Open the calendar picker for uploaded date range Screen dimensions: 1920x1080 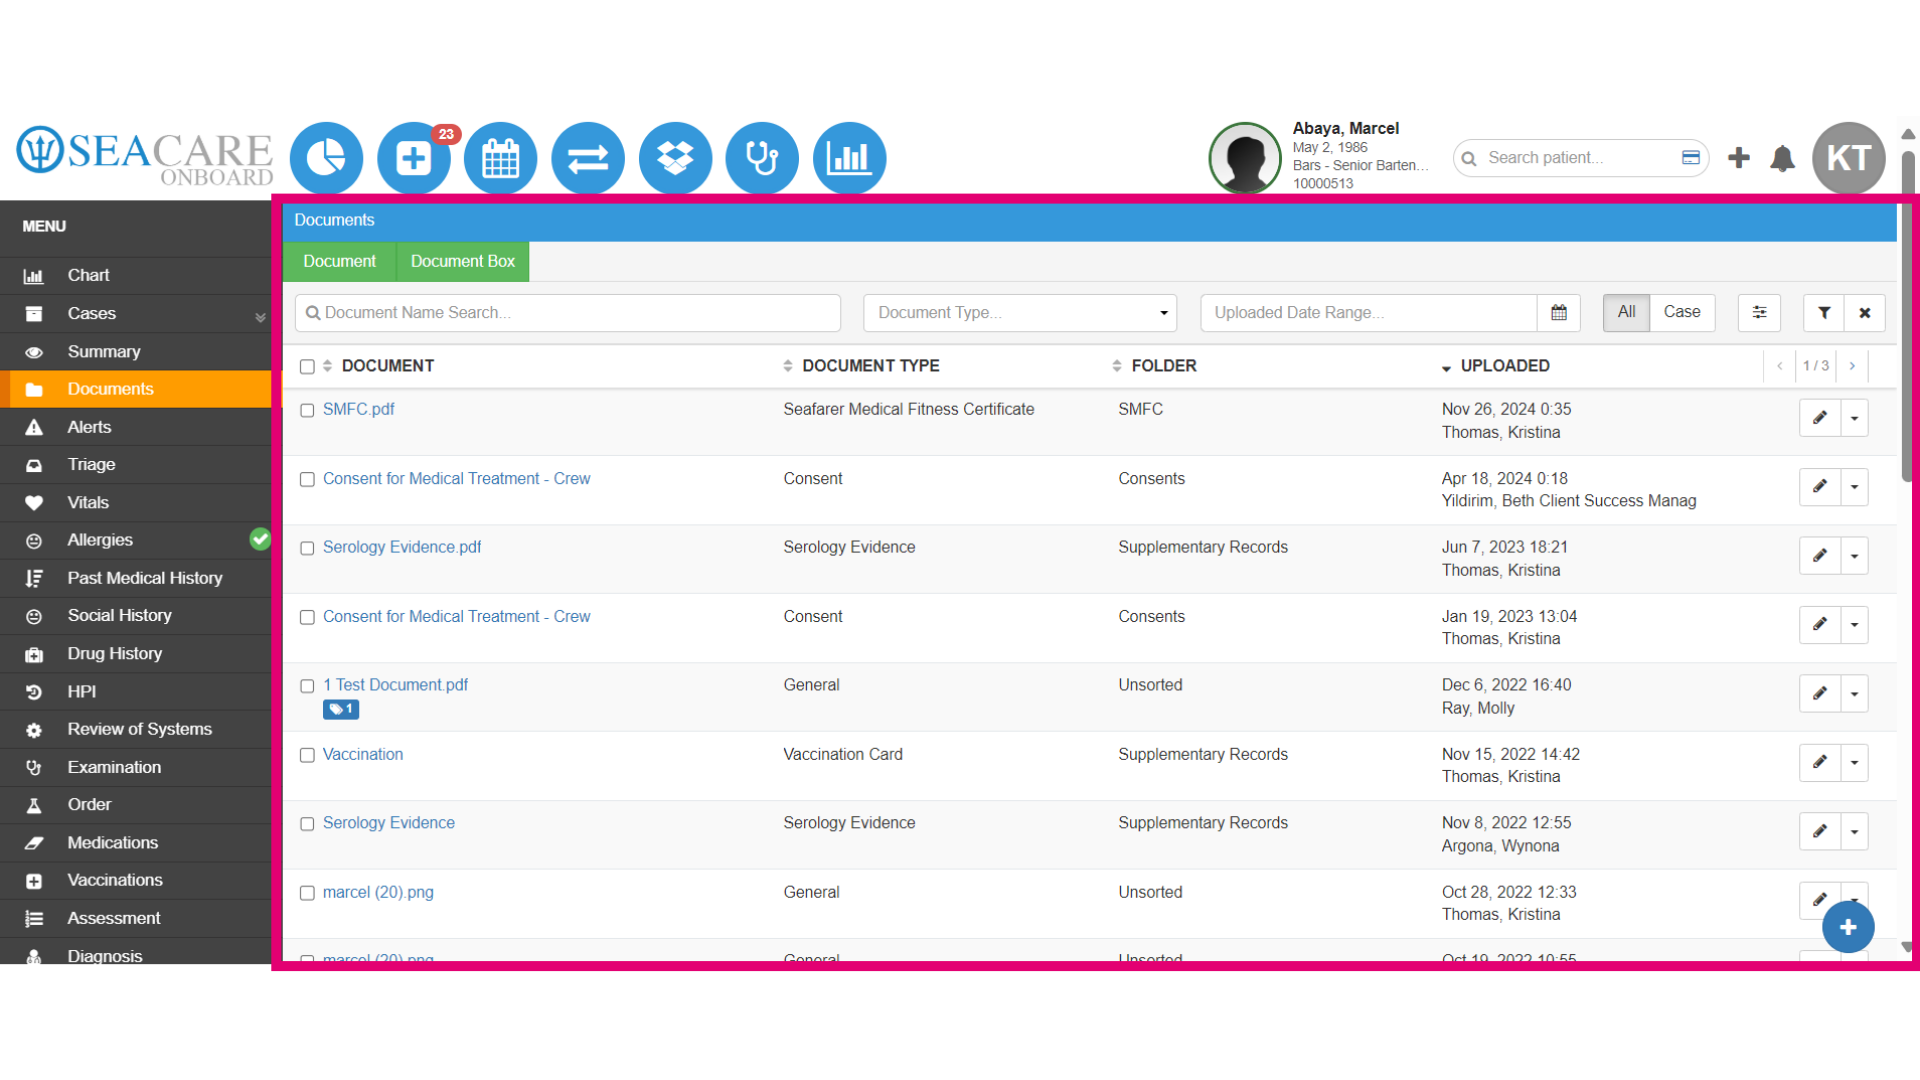click(x=1559, y=313)
